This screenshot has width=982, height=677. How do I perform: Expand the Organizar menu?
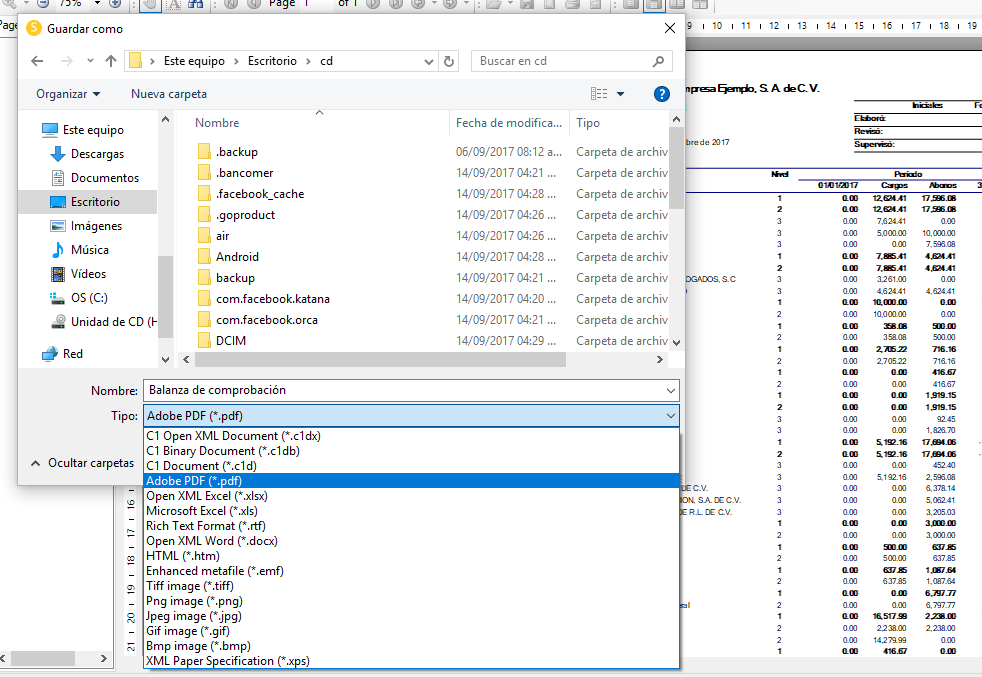coord(68,94)
